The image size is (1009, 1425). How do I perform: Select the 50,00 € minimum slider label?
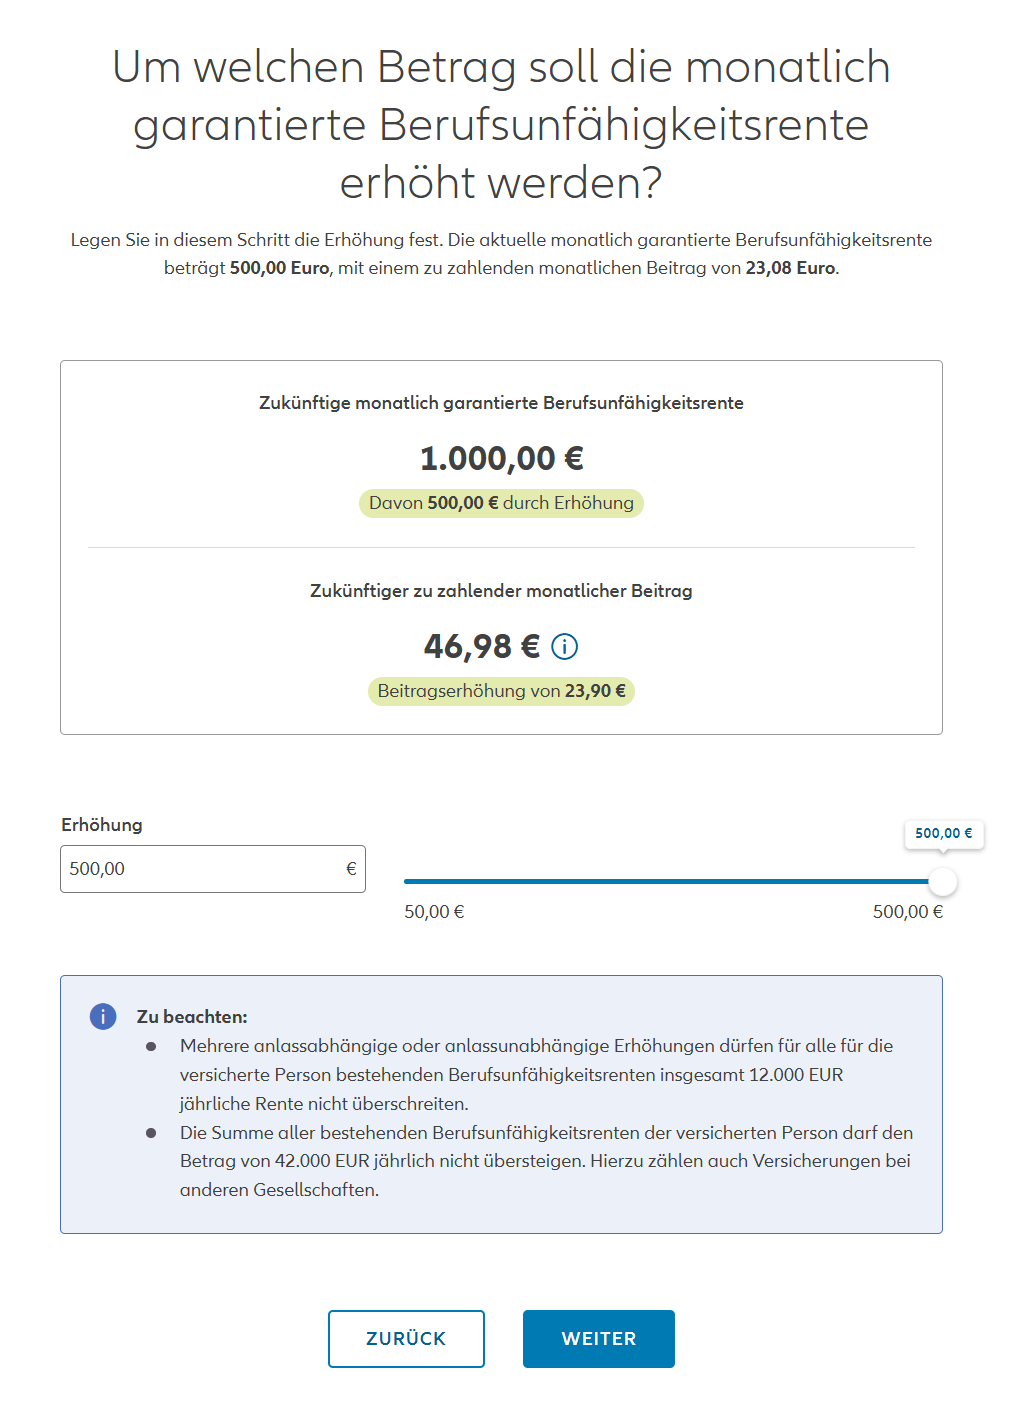434,912
